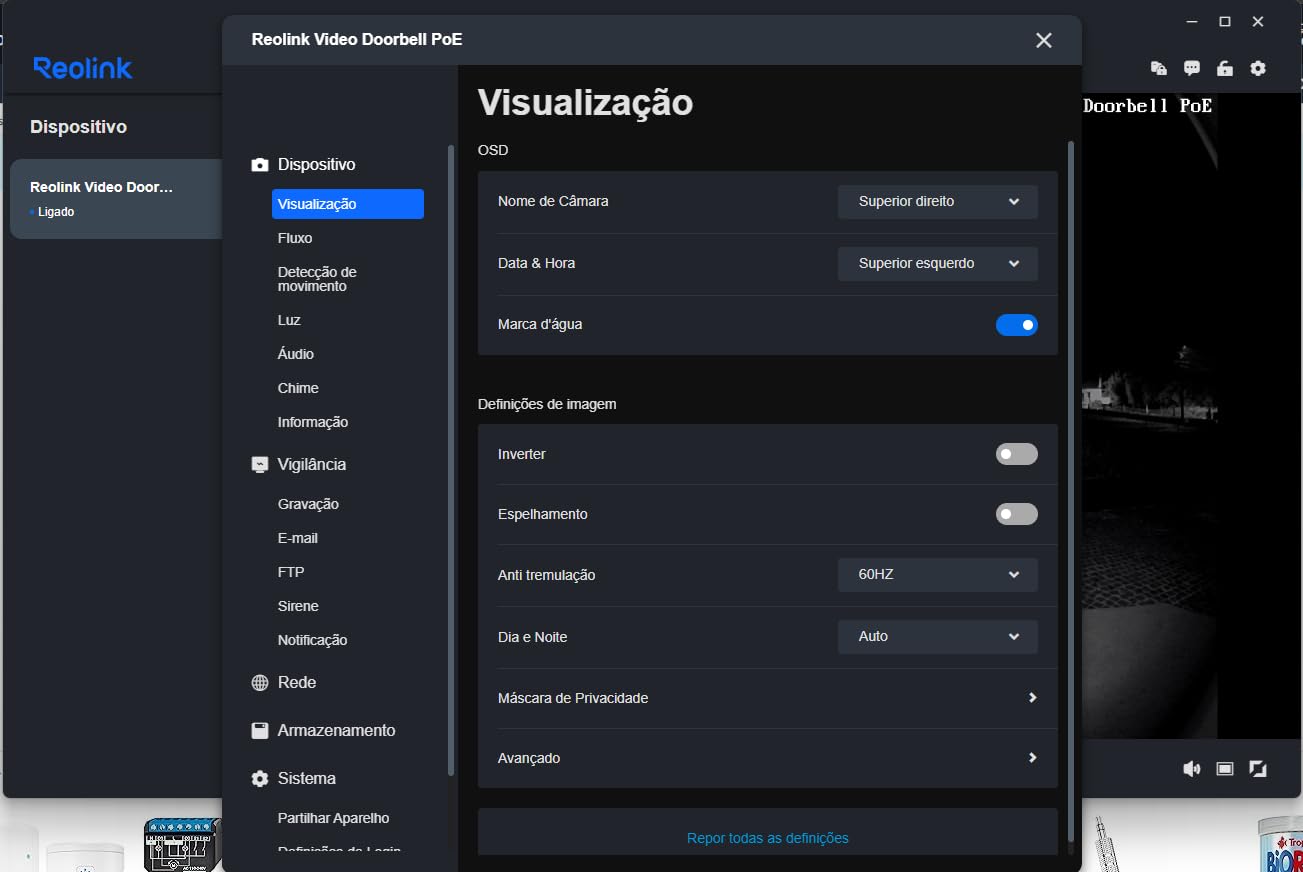This screenshot has height=872, width=1303.
Task: Click the monitor icon beside Vigilância
Action: coord(260,465)
